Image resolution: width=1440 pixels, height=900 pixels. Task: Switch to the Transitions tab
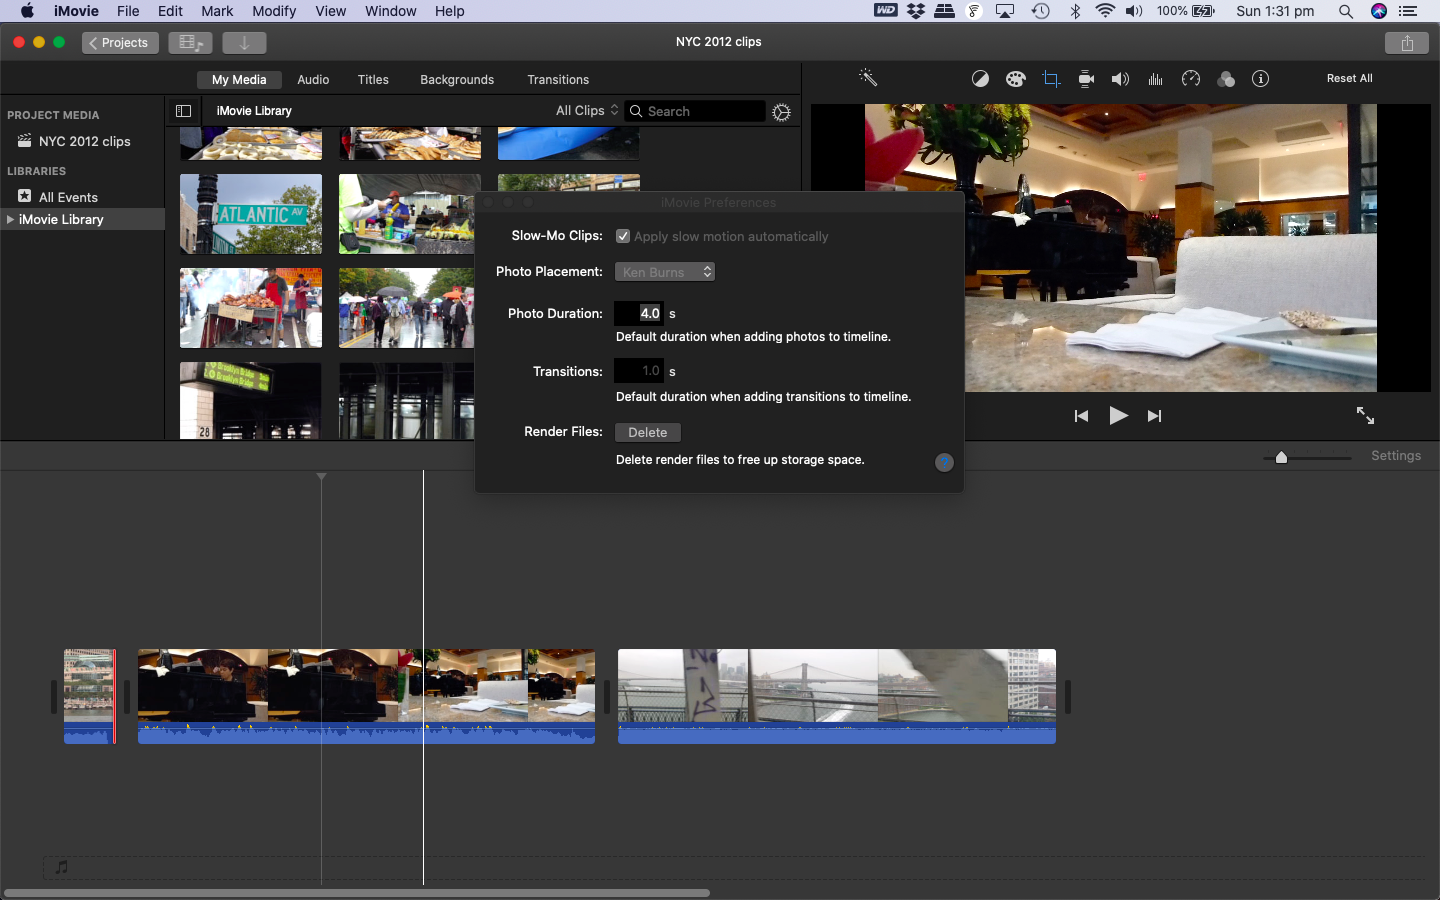point(558,80)
